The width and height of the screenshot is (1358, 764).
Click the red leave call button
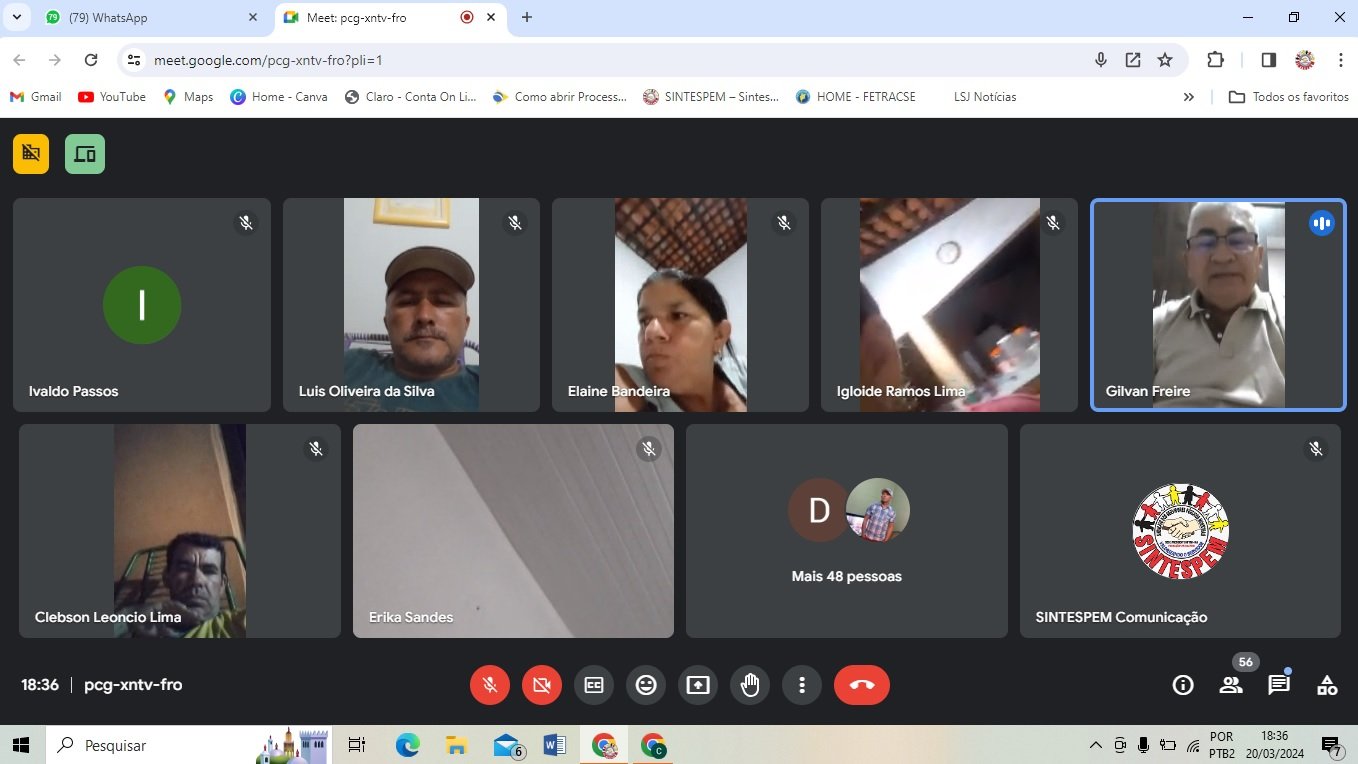861,685
